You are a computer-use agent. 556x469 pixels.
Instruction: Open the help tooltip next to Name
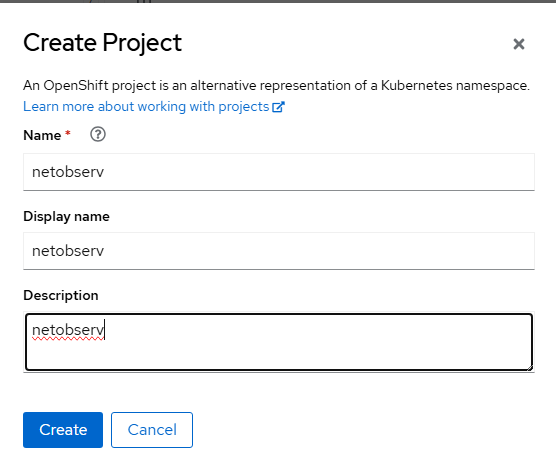click(98, 134)
